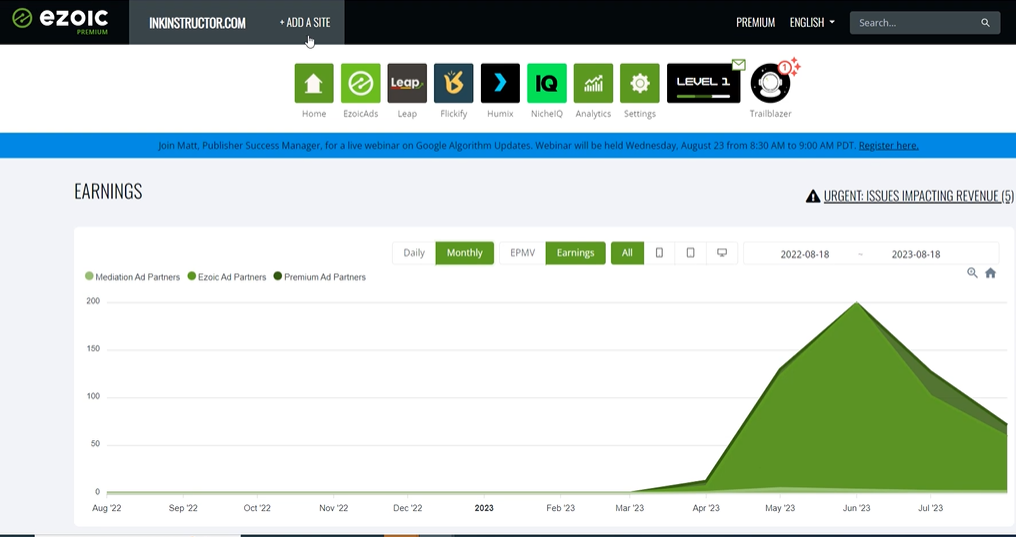Click the Jul '23 axis label

(930, 508)
